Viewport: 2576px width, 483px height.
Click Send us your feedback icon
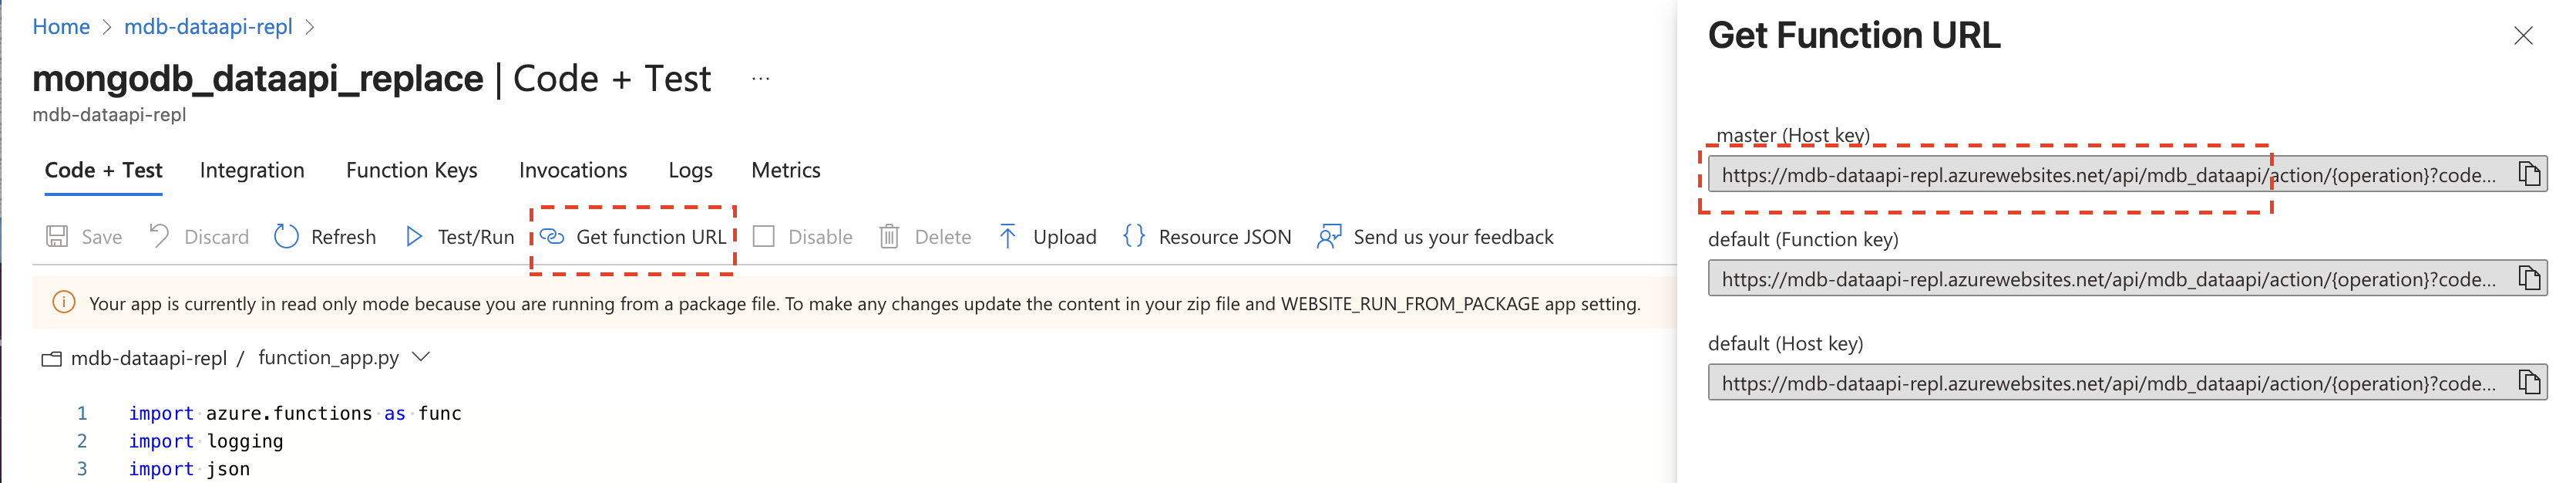point(1327,237)
